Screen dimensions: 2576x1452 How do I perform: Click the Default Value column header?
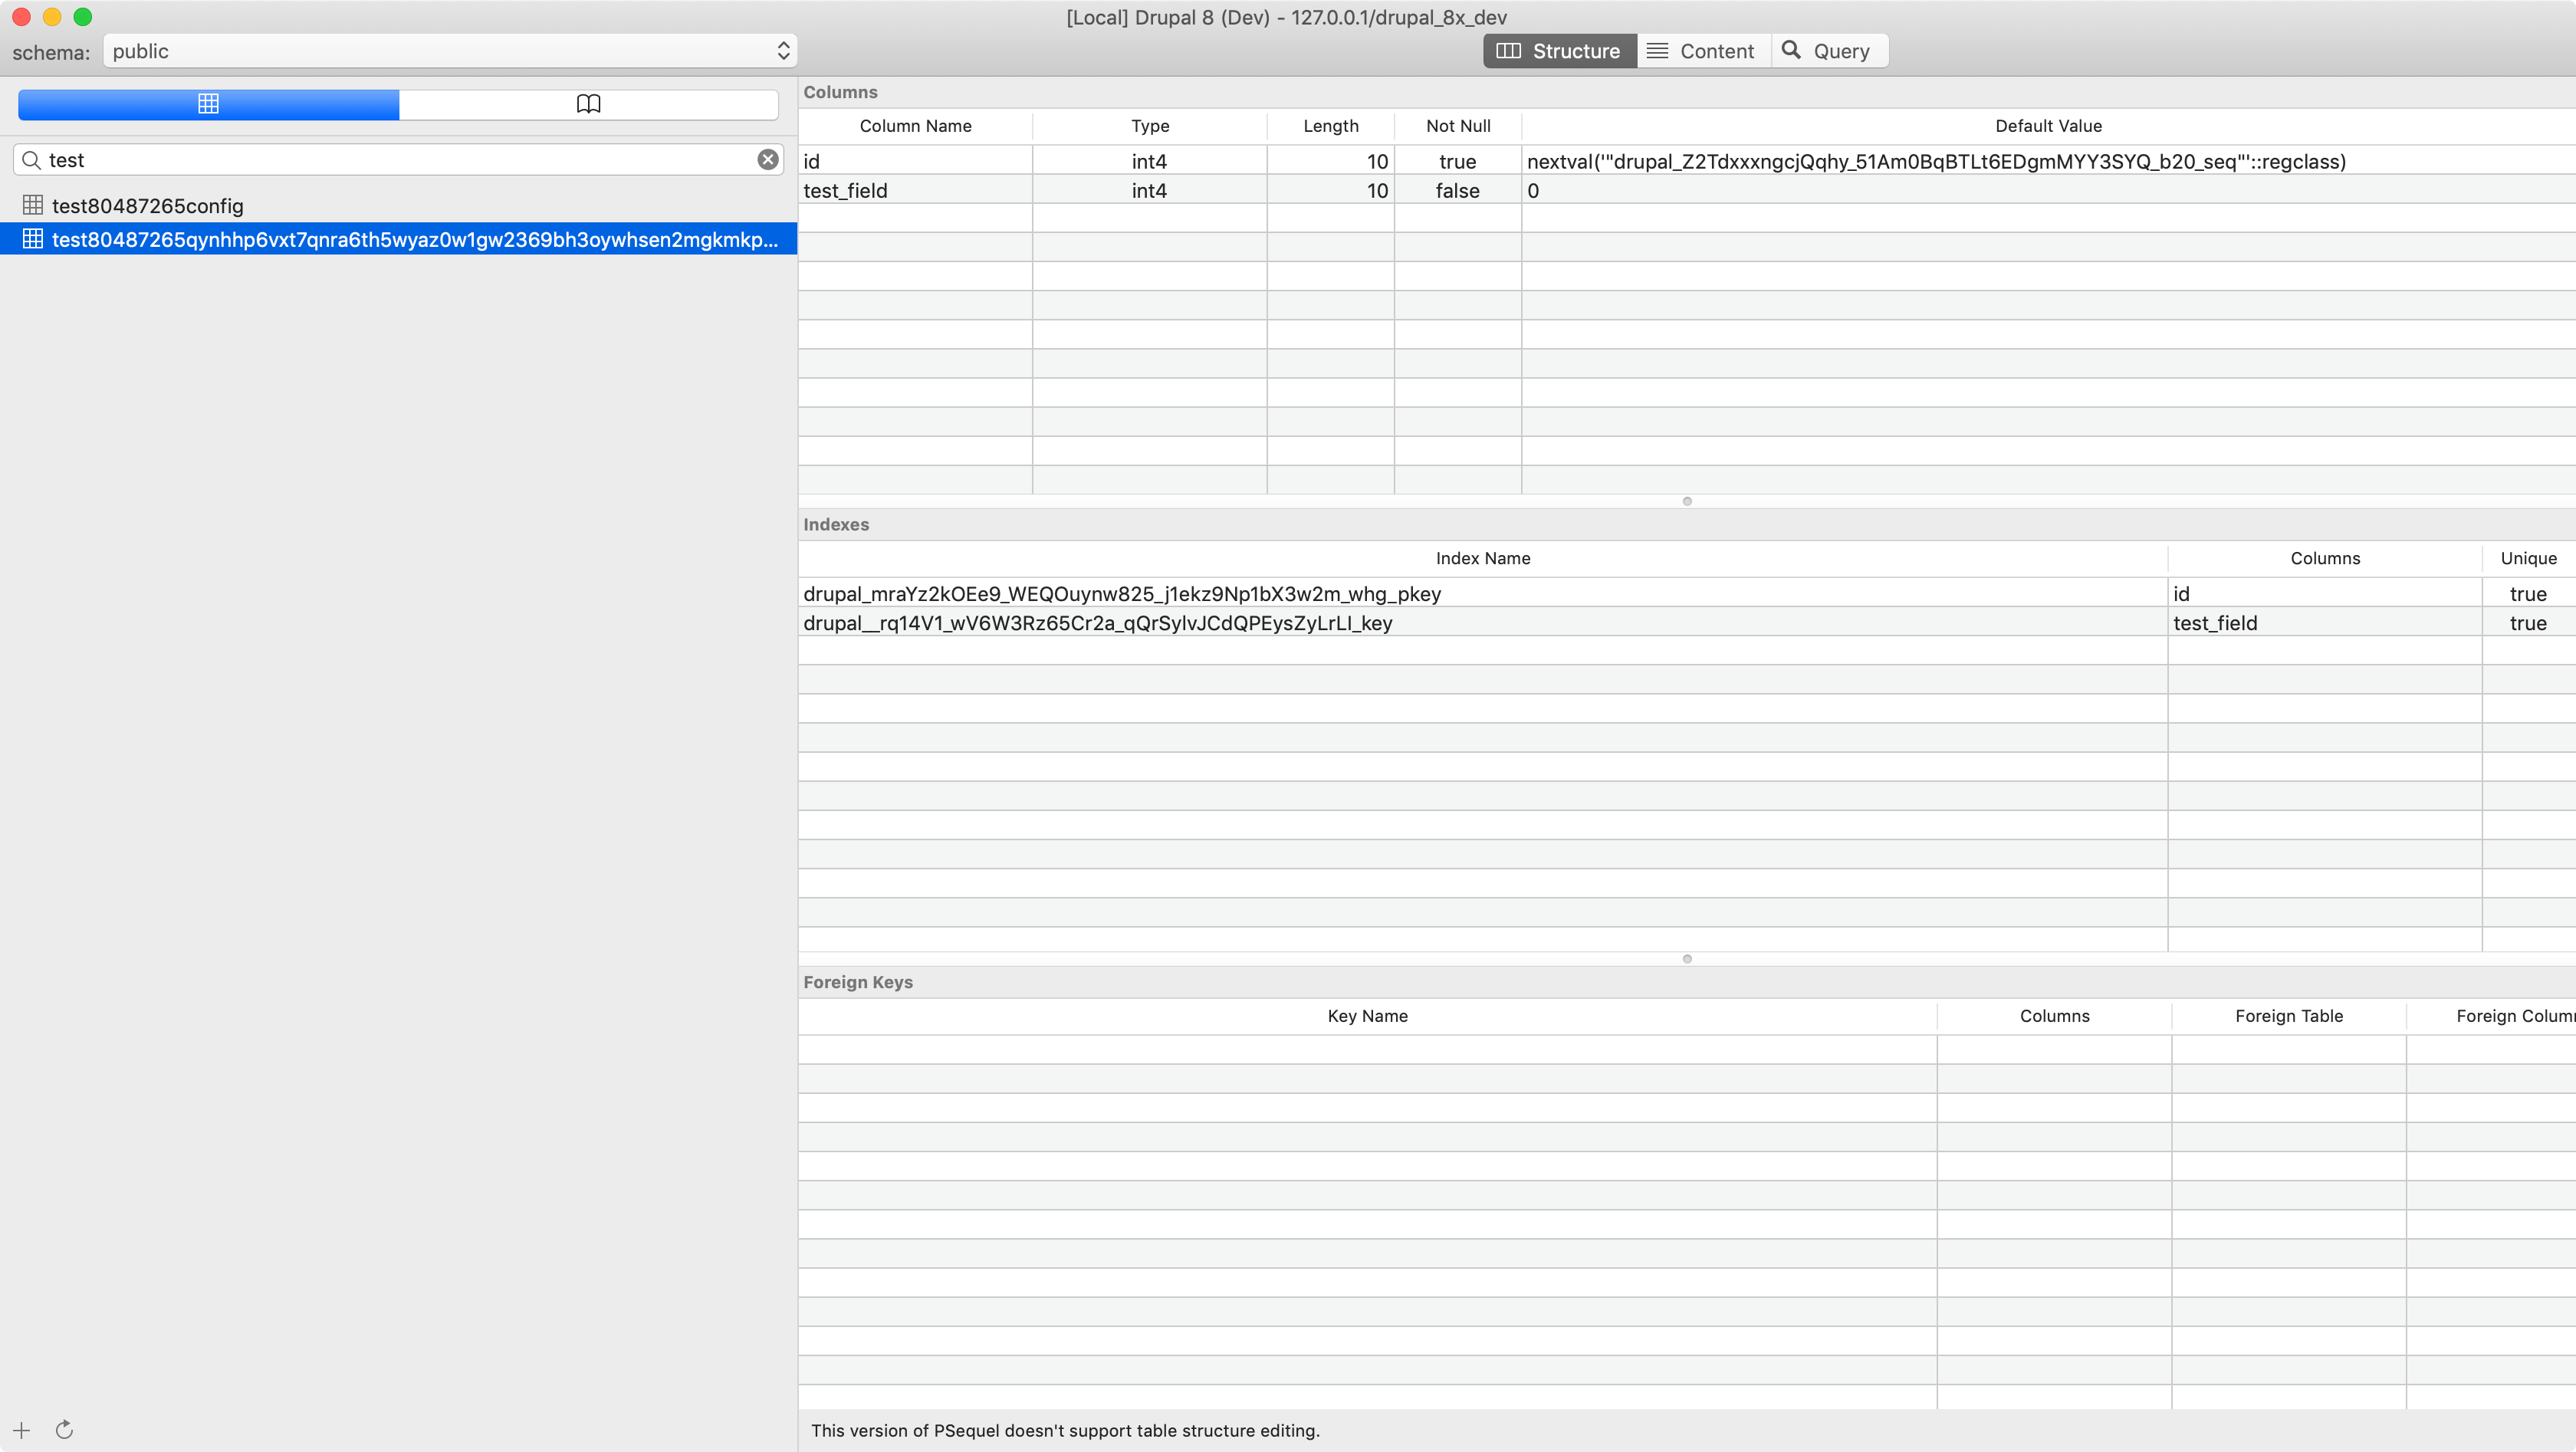coord(2048,126)
